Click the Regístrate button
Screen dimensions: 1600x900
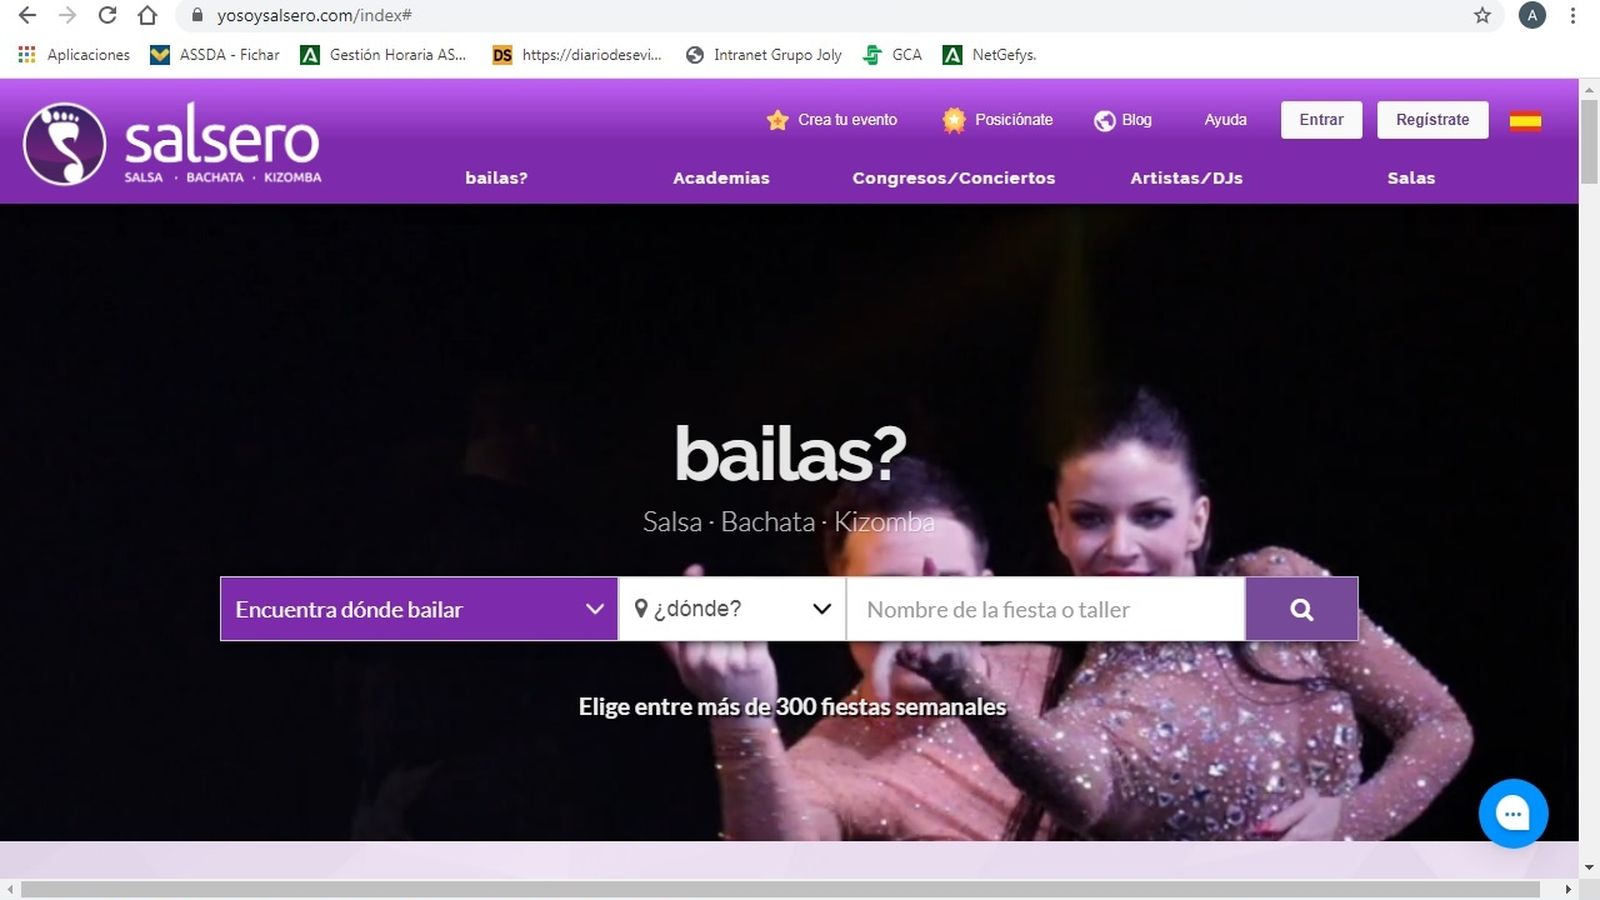(1432, 119)
